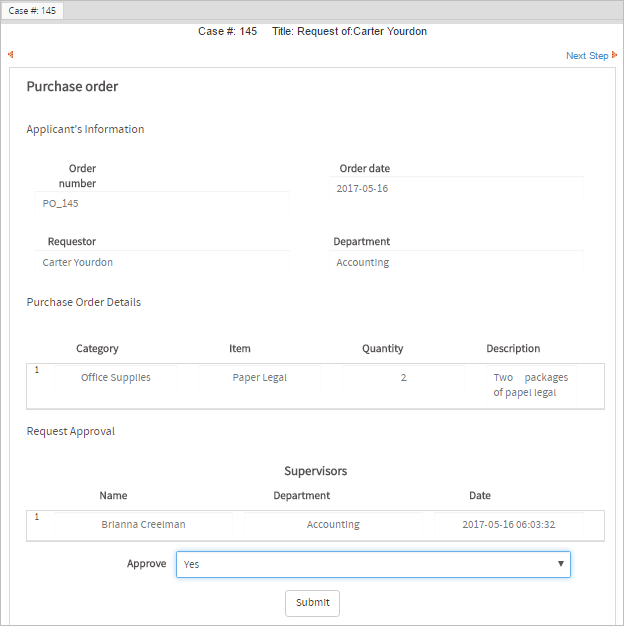Click the applicant's Department field Accounting
This screenshot has height=626, width=624.
pyautogui.click(x=456, y=262)
